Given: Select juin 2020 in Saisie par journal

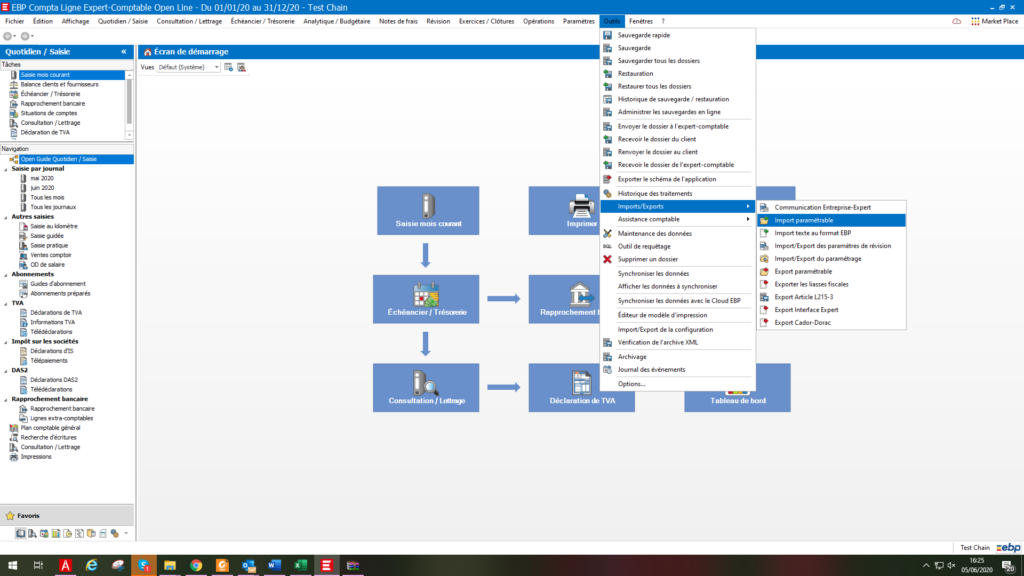Looking at the screenshot, I should 42,188.
